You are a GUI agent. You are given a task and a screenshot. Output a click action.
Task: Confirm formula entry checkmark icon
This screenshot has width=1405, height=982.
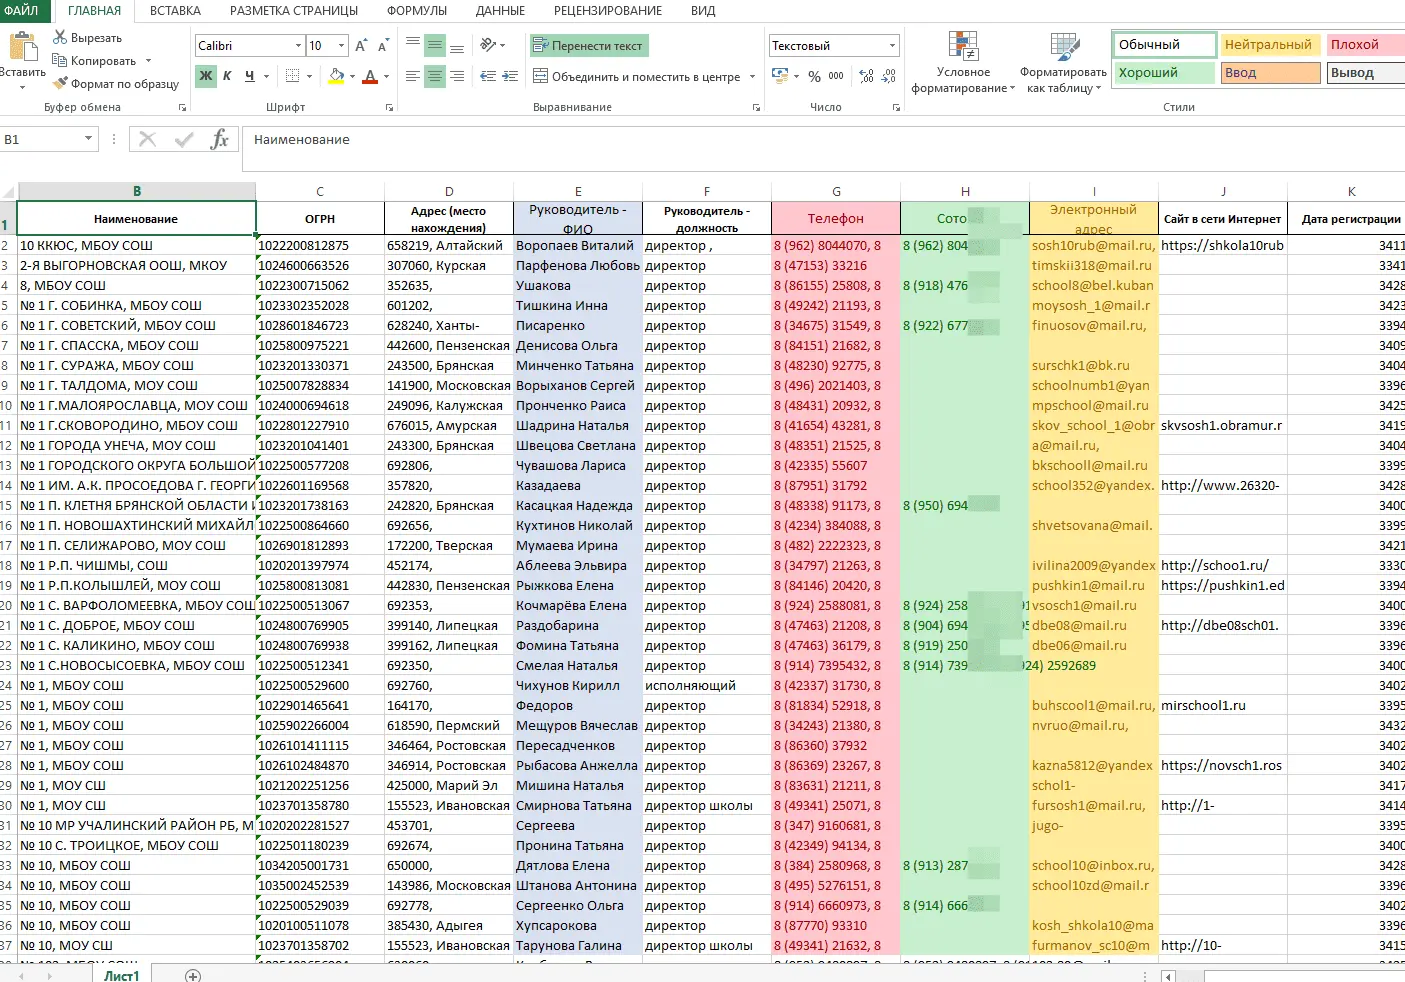(184, 140)
